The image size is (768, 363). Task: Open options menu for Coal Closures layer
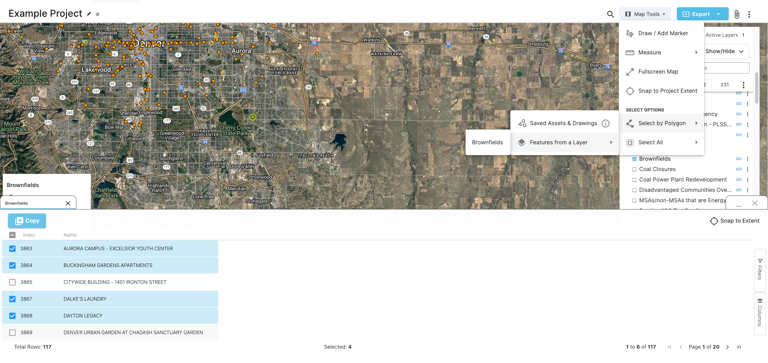coord(747,169)
